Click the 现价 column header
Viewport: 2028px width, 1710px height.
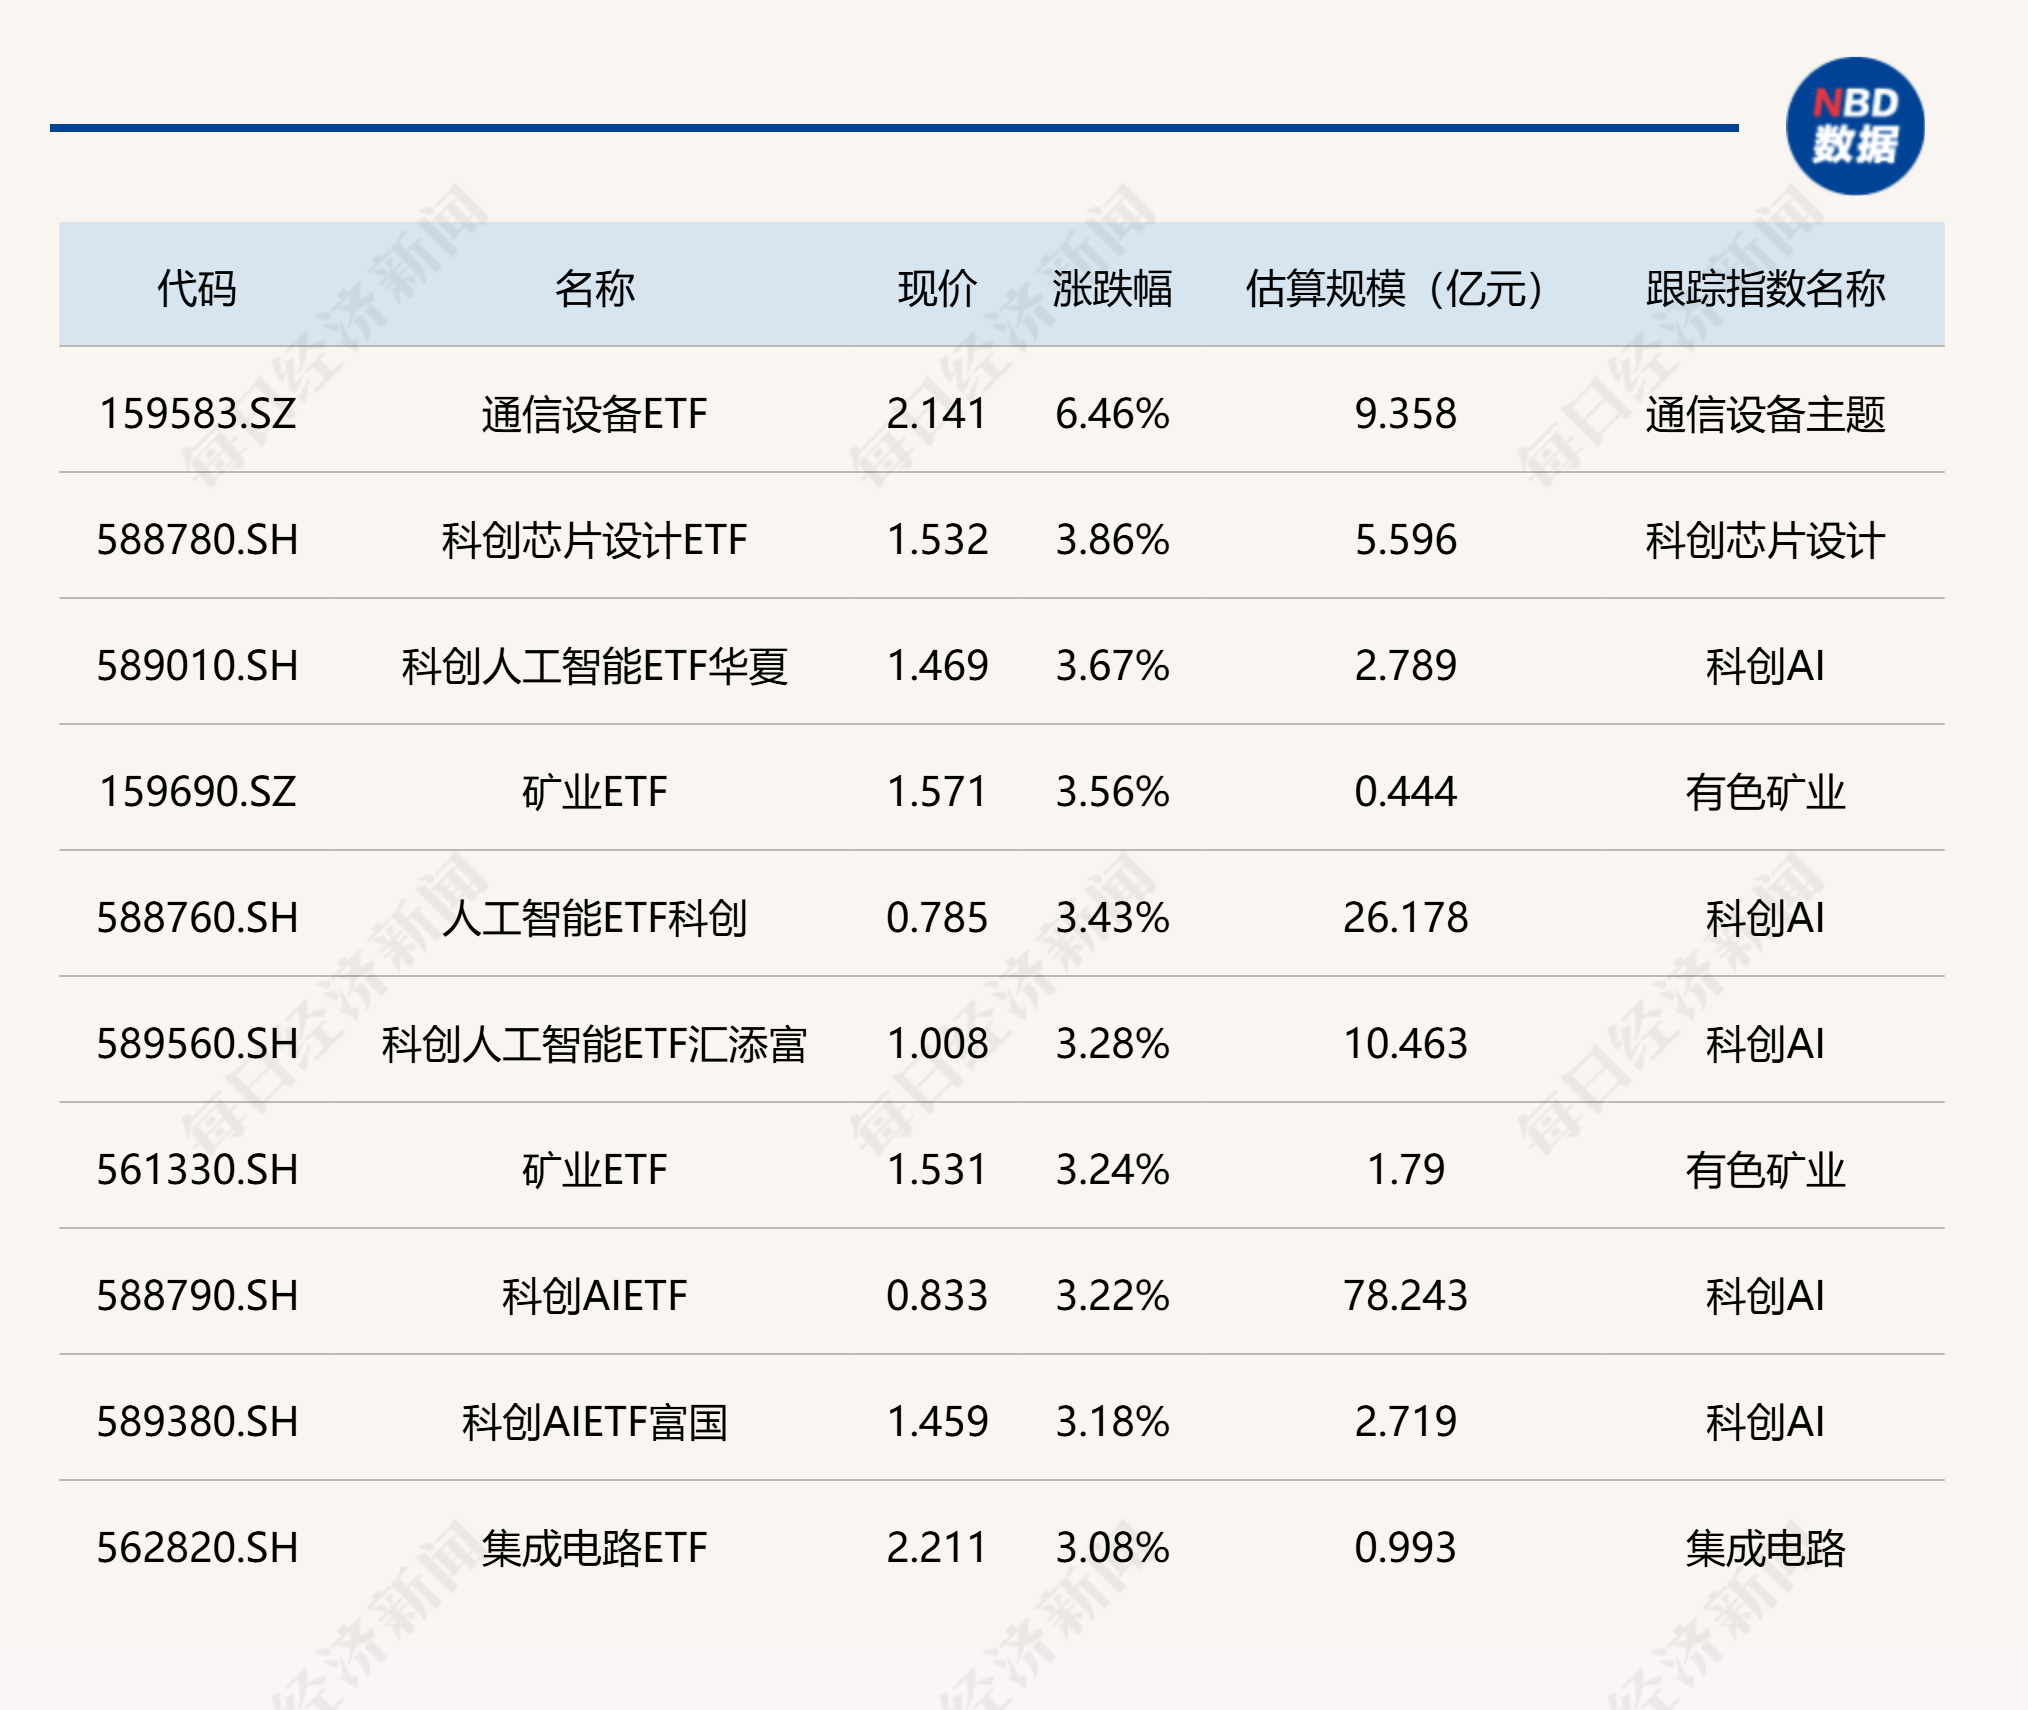[x=937, y=288]
